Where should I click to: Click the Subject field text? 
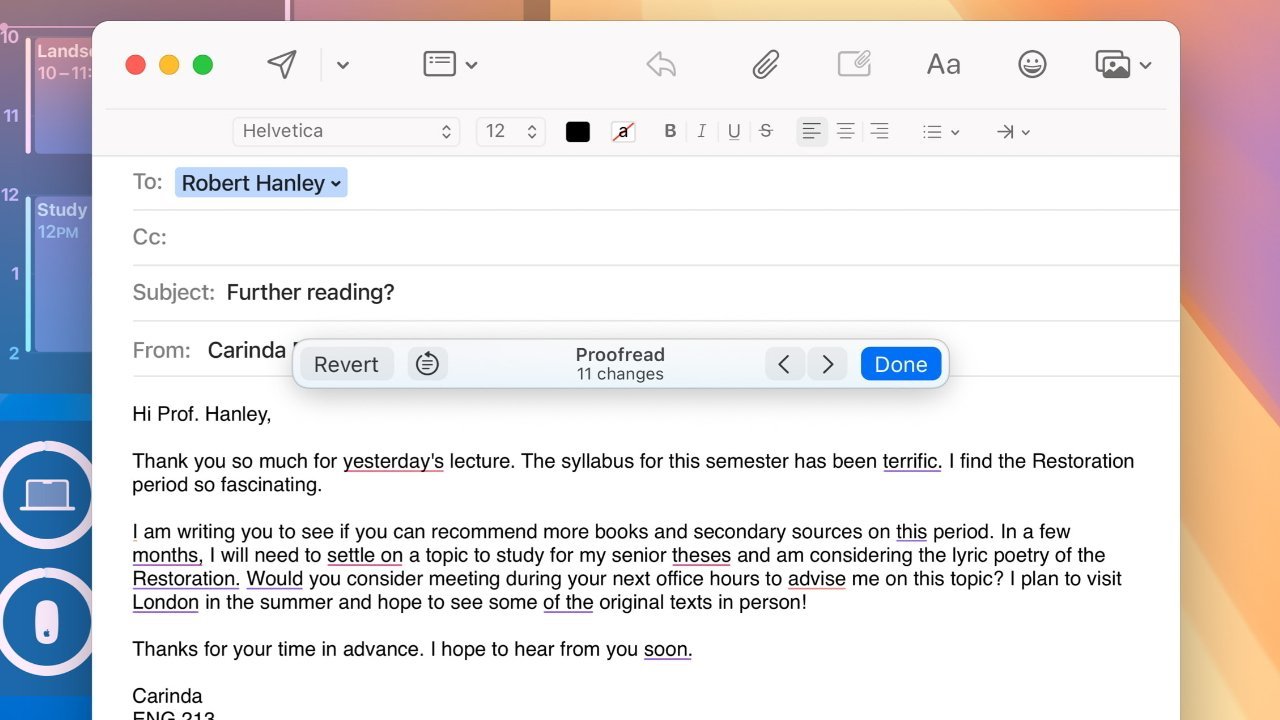(x=310, y=292)
